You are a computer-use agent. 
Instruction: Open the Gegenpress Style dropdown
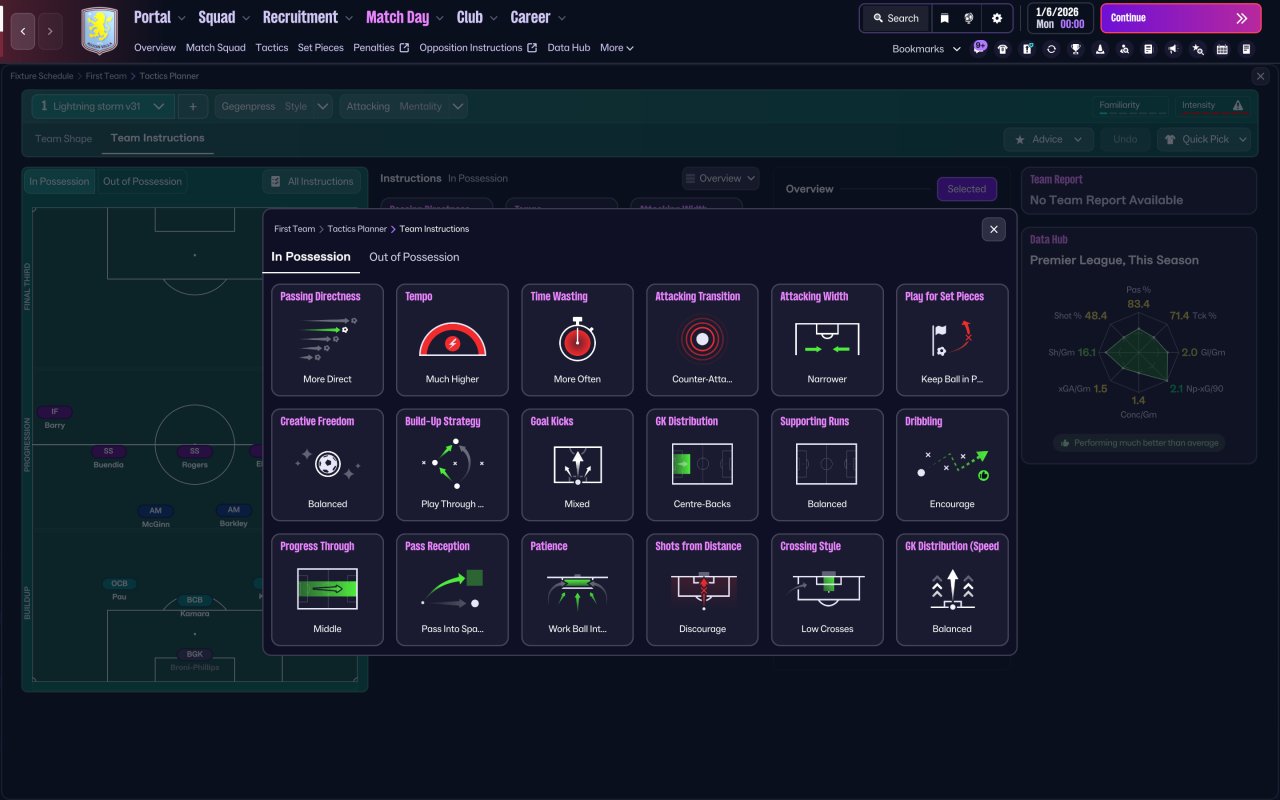[274, 106]
